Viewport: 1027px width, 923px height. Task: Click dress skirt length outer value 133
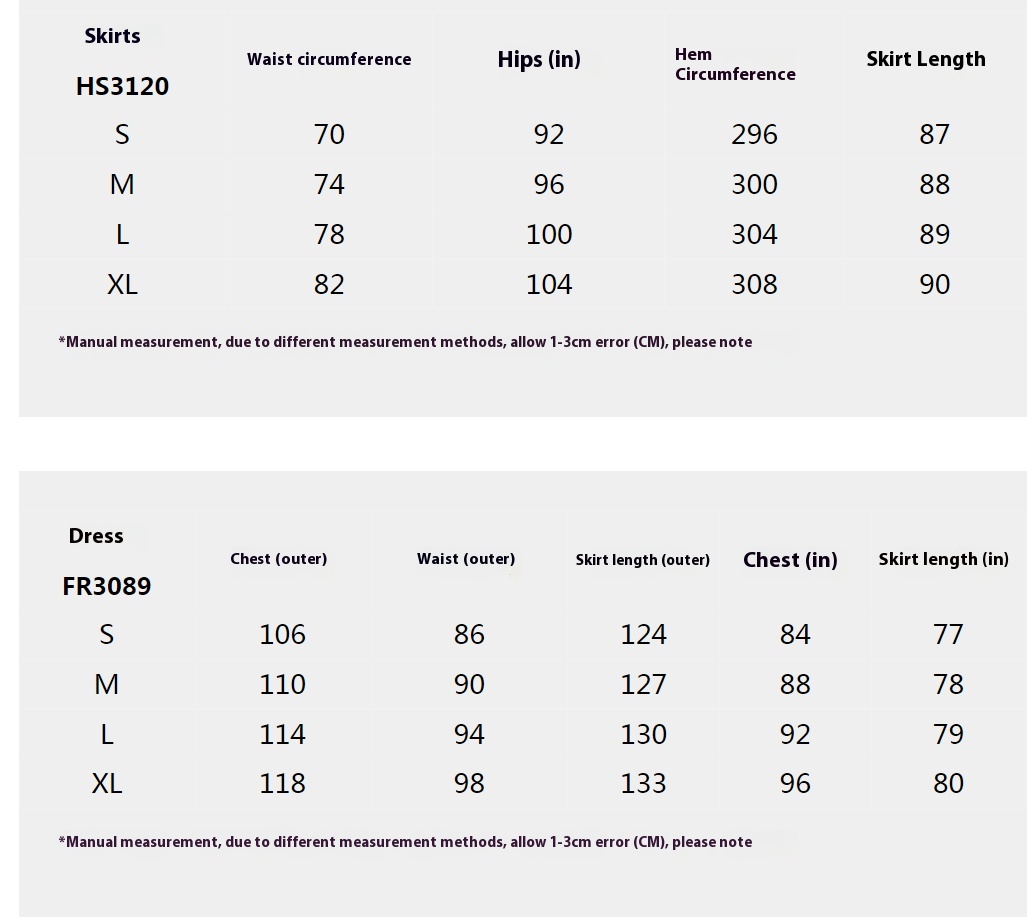(643, 784)
